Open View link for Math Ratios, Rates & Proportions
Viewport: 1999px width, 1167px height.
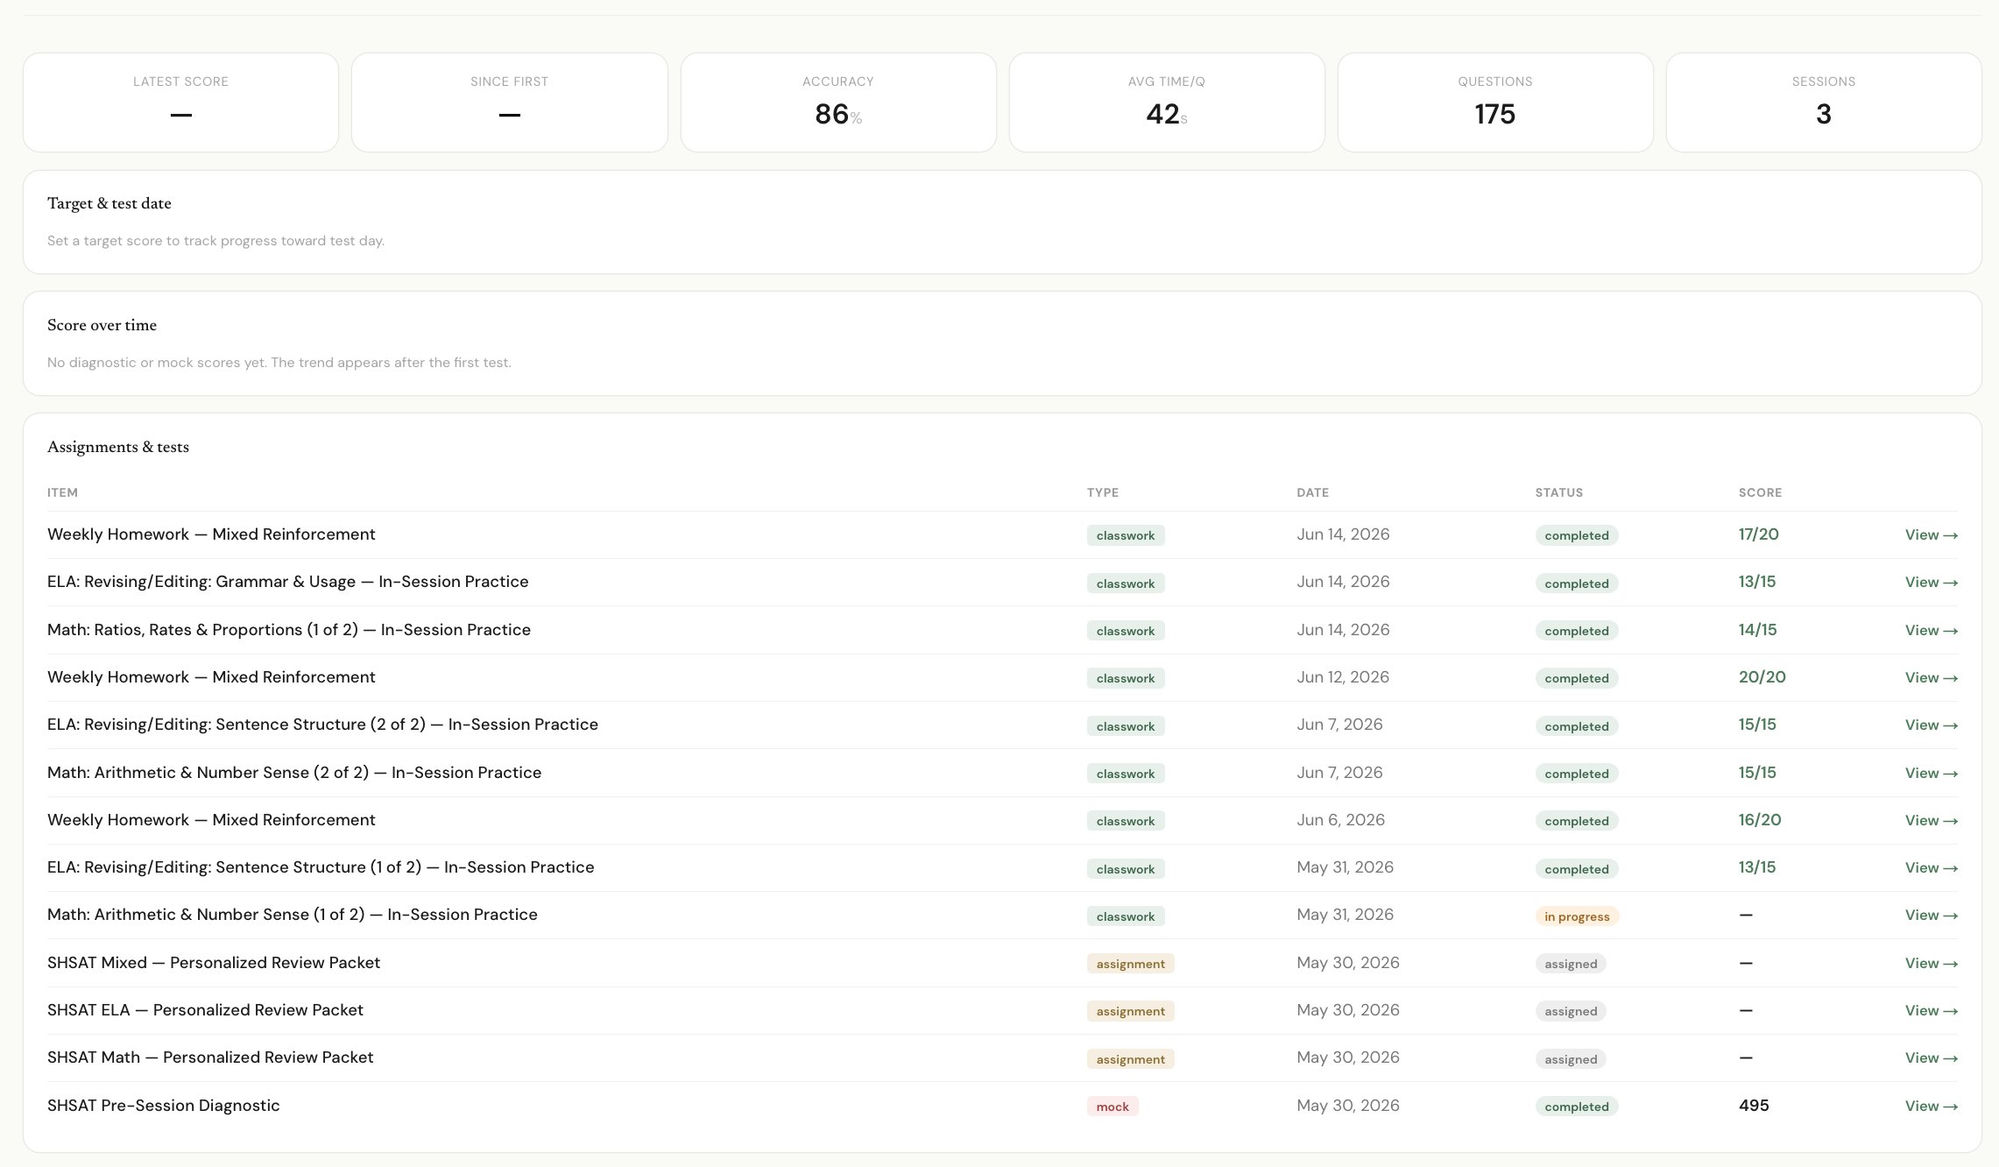point(1931,630)
